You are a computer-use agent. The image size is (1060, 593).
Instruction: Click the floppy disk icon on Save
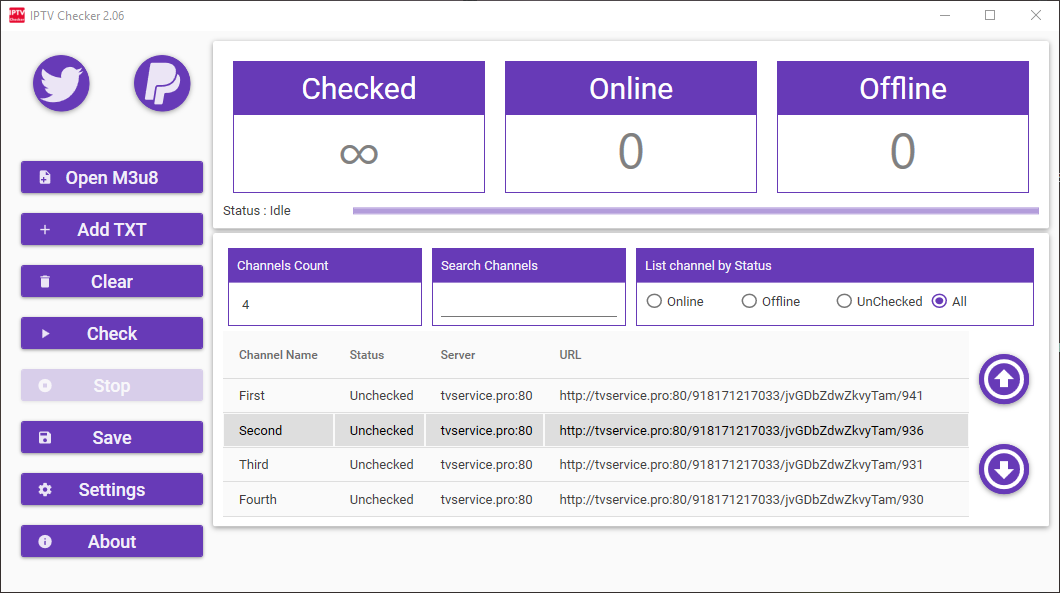coord(45,438)
